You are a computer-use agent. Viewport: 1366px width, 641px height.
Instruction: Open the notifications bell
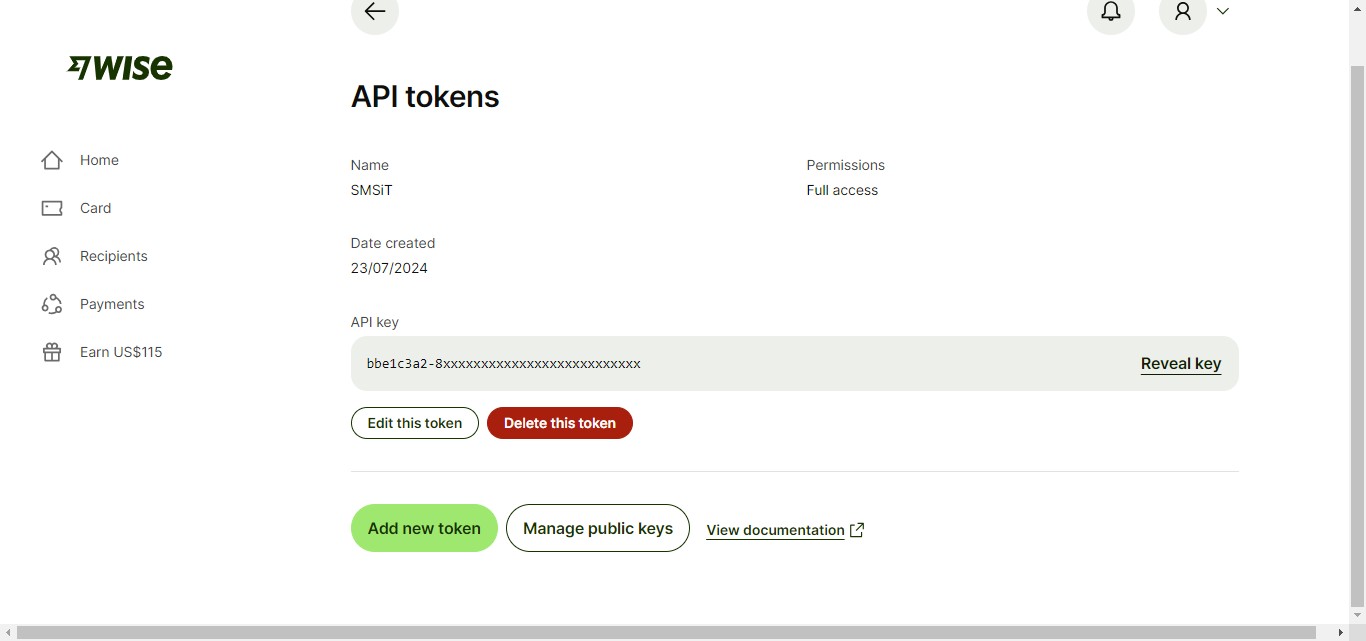(1110, 12)
